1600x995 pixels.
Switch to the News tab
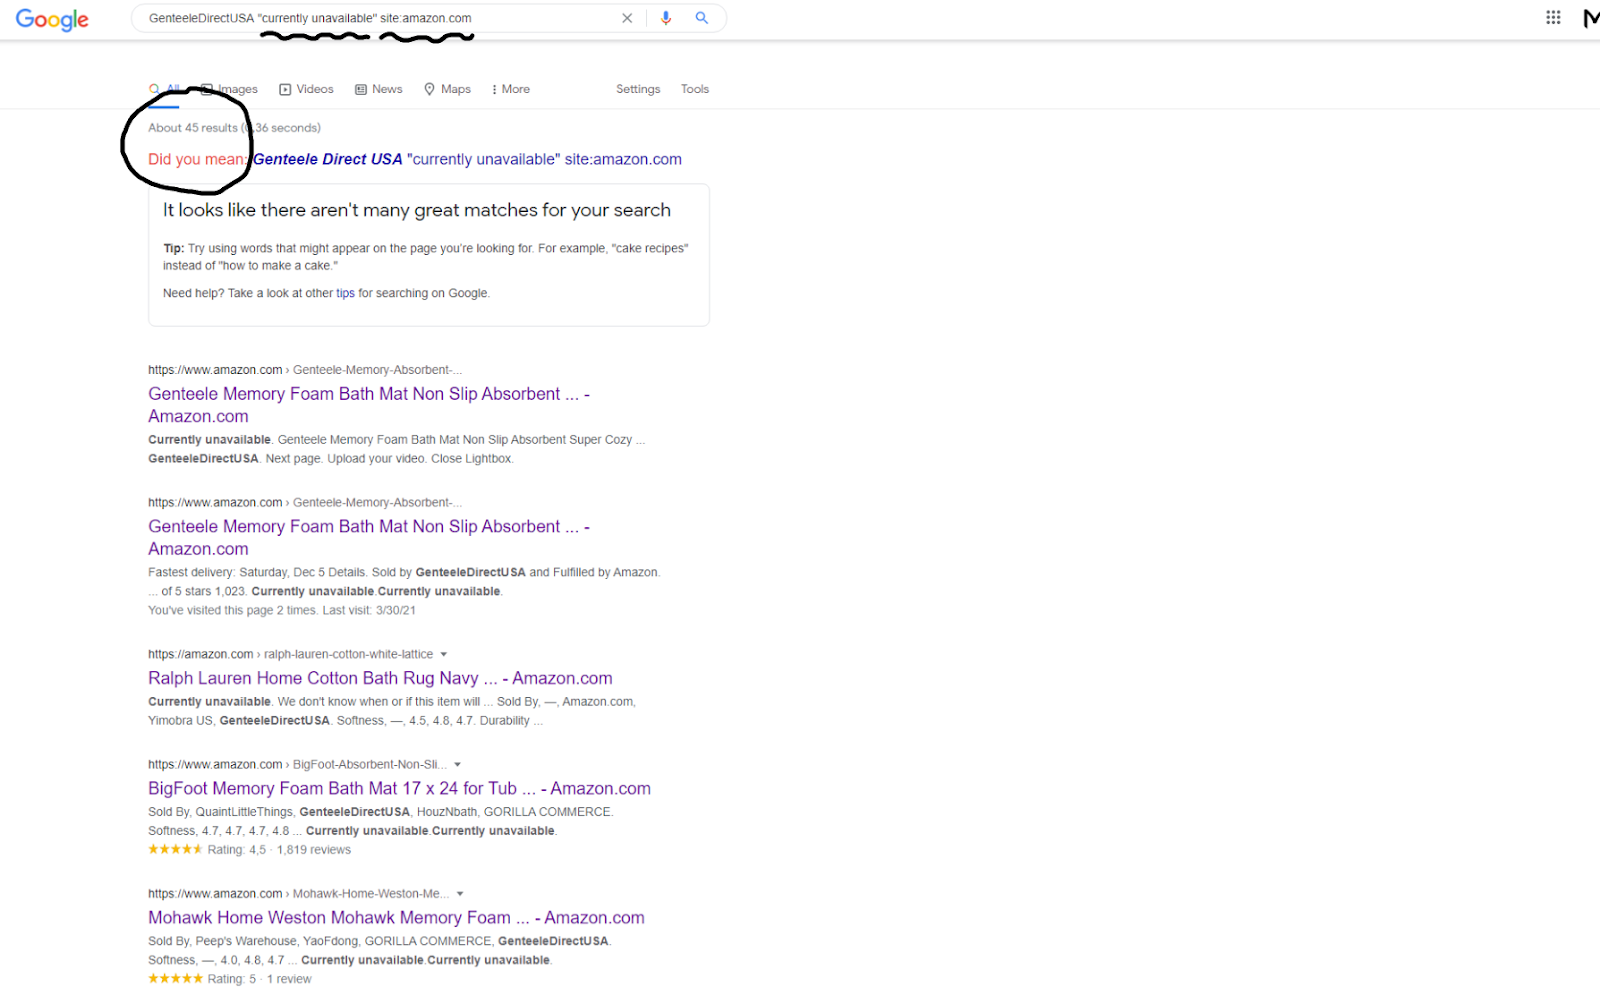[379, 89]
